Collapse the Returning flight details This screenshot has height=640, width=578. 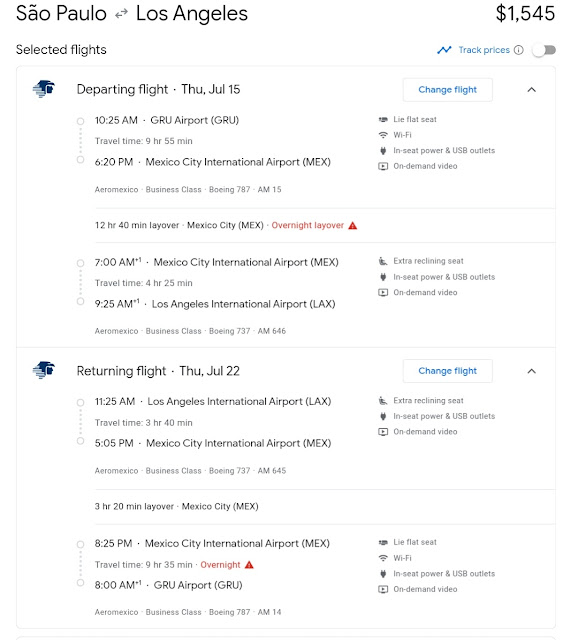pos(531,371)
